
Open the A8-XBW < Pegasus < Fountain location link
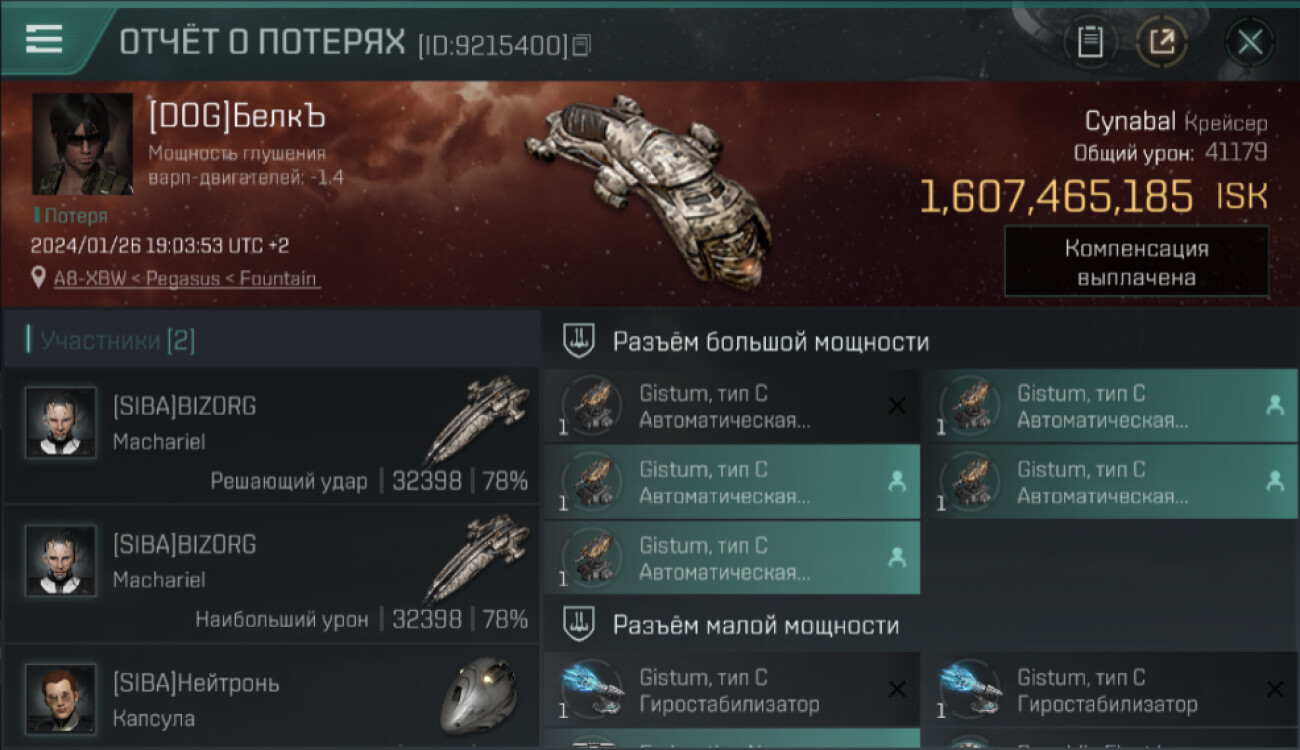187,279
